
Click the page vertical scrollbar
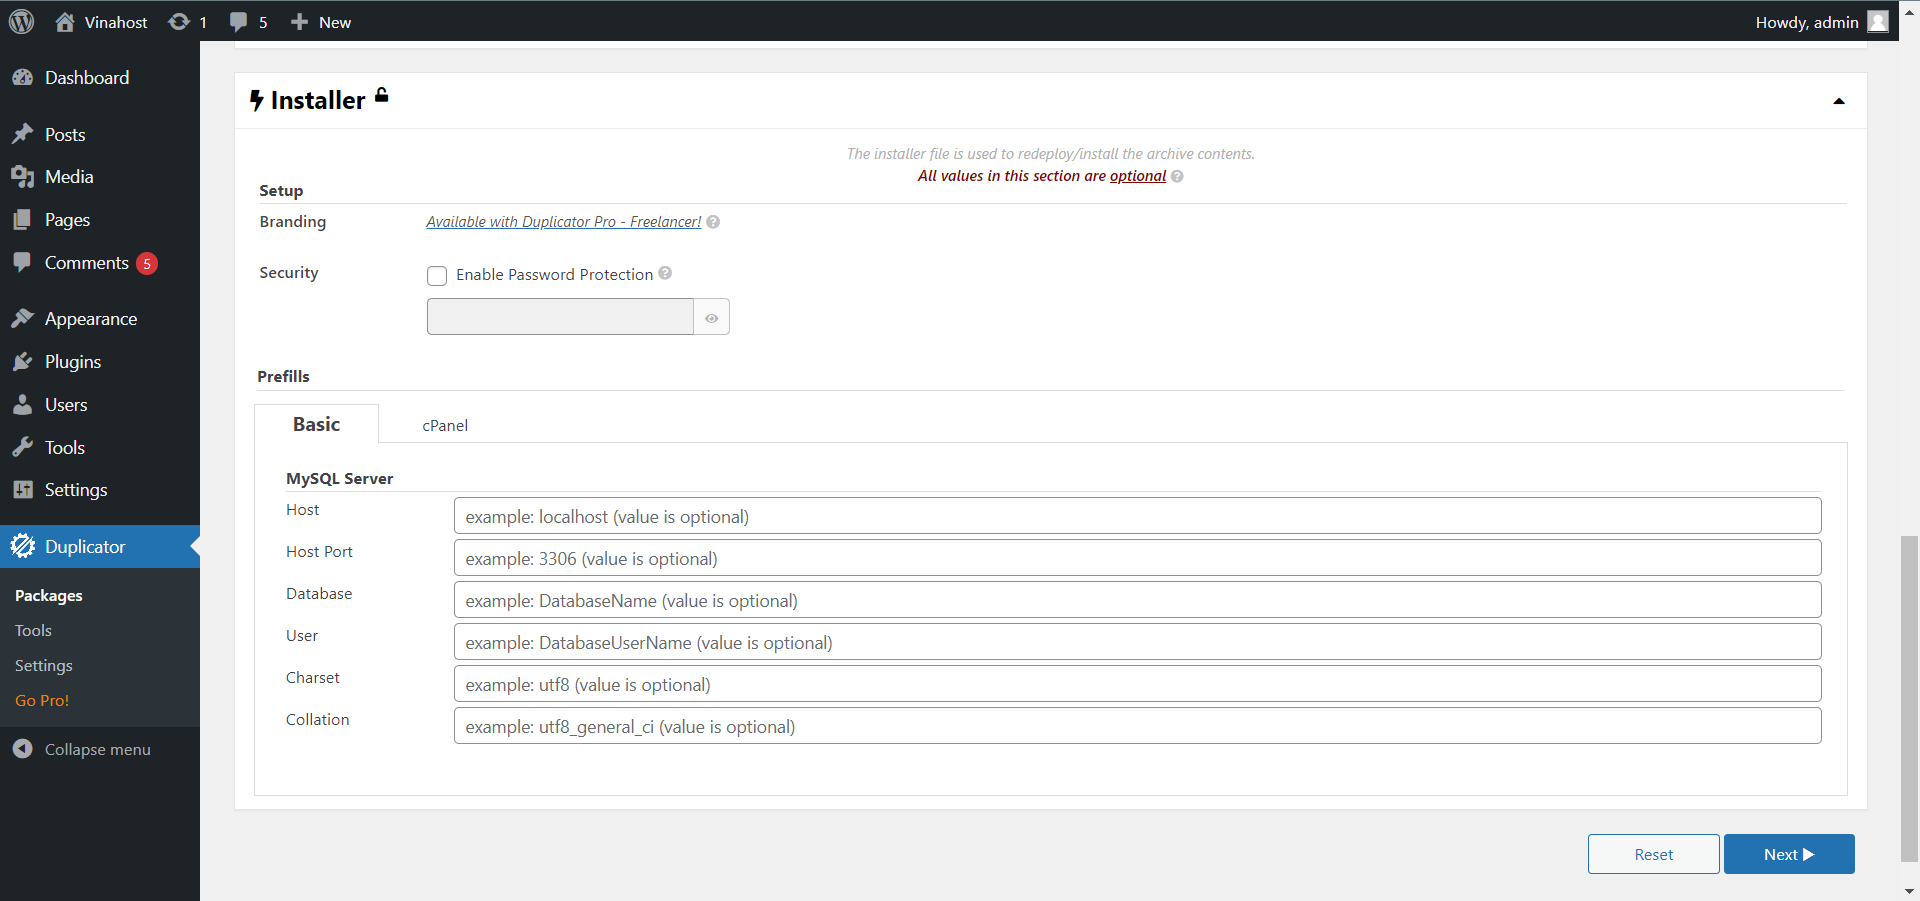pos(1909,698)
